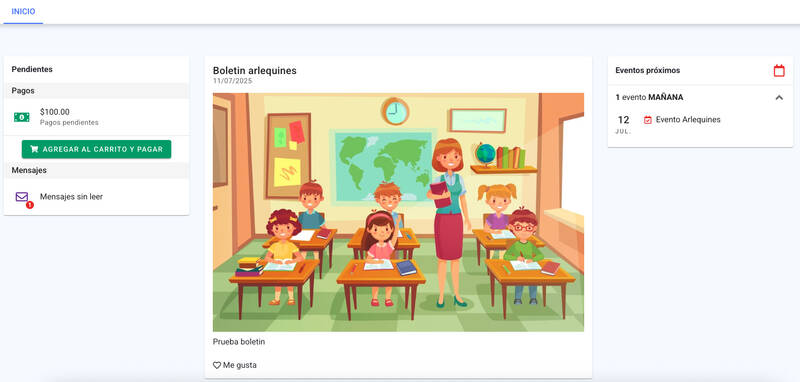The width and height of the screenshot is (800, 382).
Task: Open the unread messages envelope icon
Action: point(21,197)
